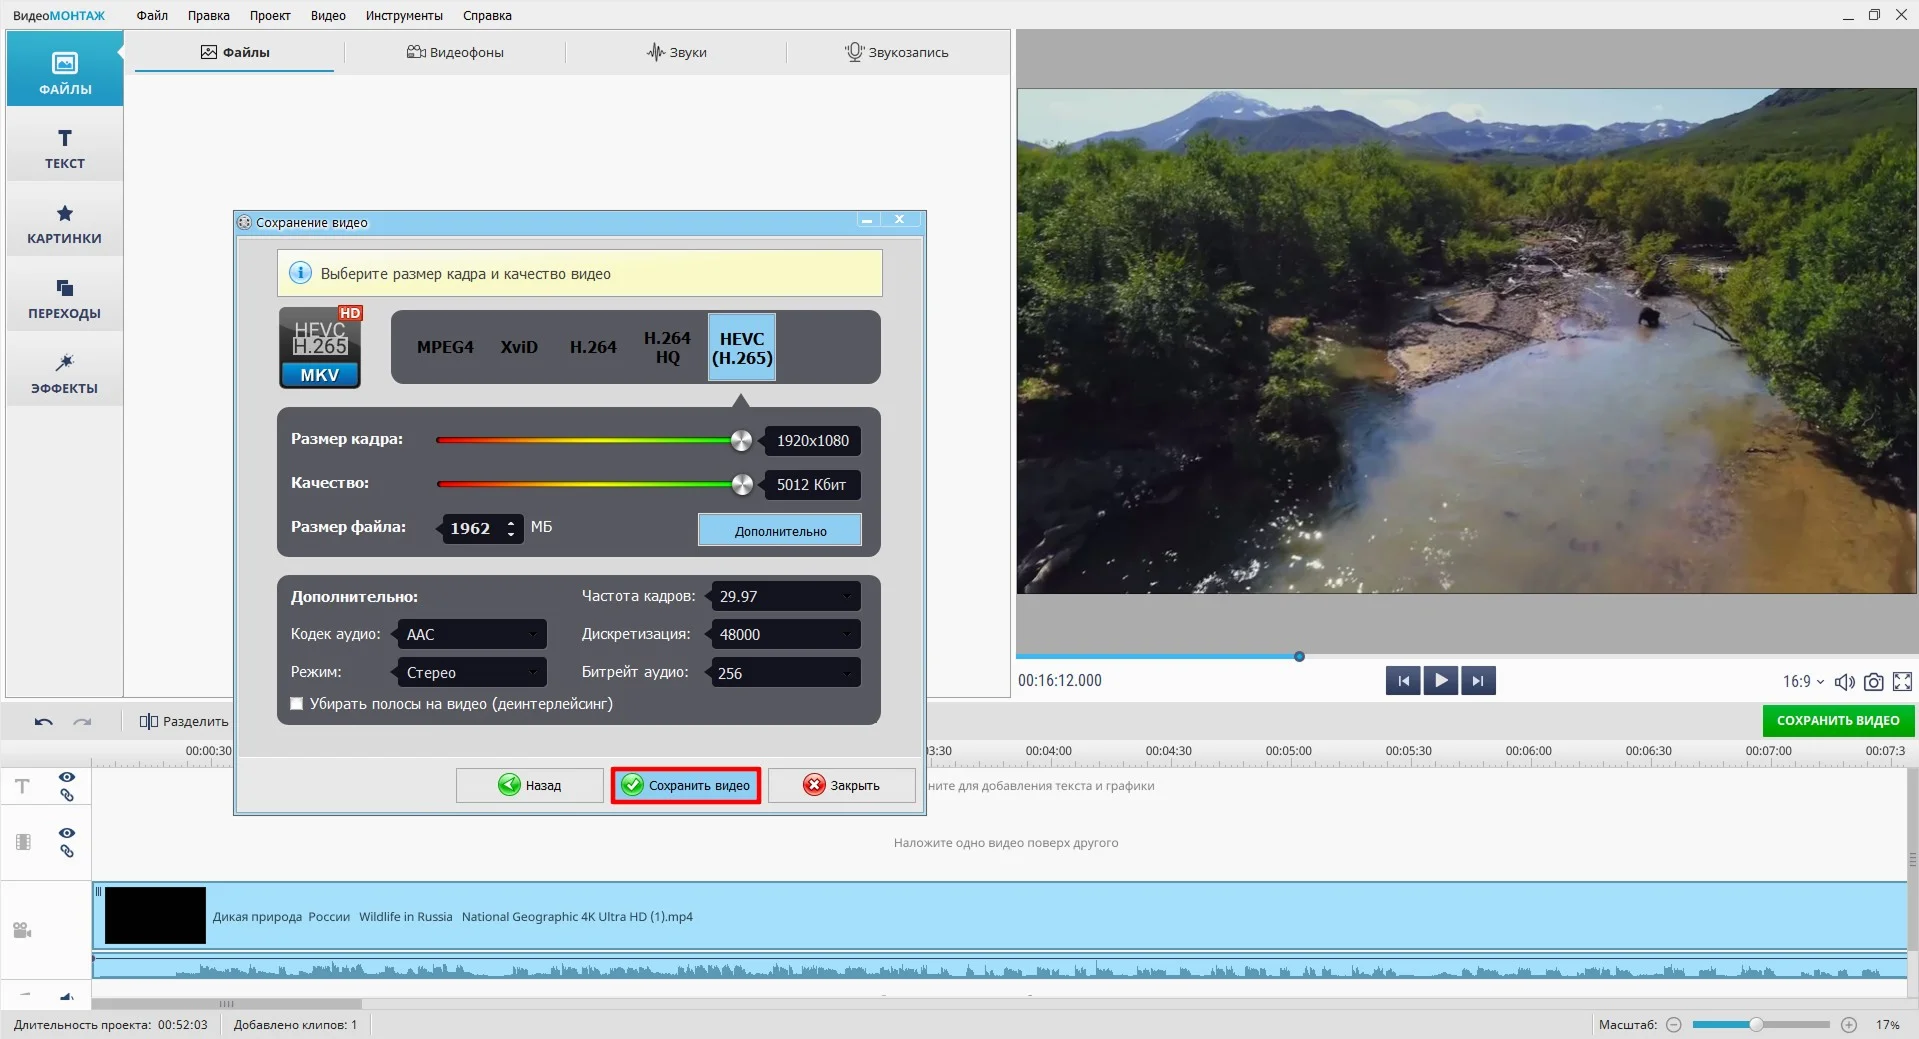Switch to the Файлы tab
The height and width of the screenshot is (1039, 1919).
[235, 52]
